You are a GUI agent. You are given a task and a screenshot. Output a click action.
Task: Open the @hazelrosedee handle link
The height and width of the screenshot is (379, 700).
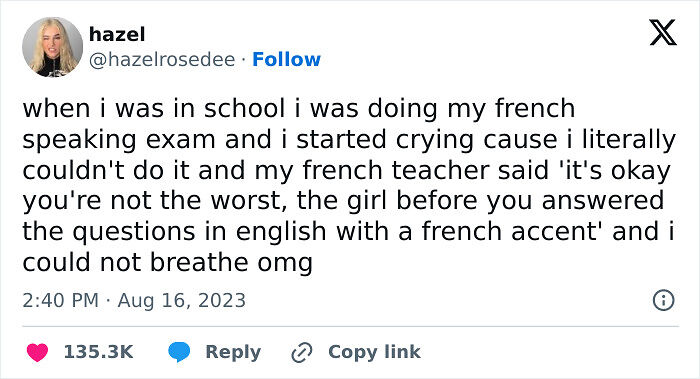click(162, 59)
